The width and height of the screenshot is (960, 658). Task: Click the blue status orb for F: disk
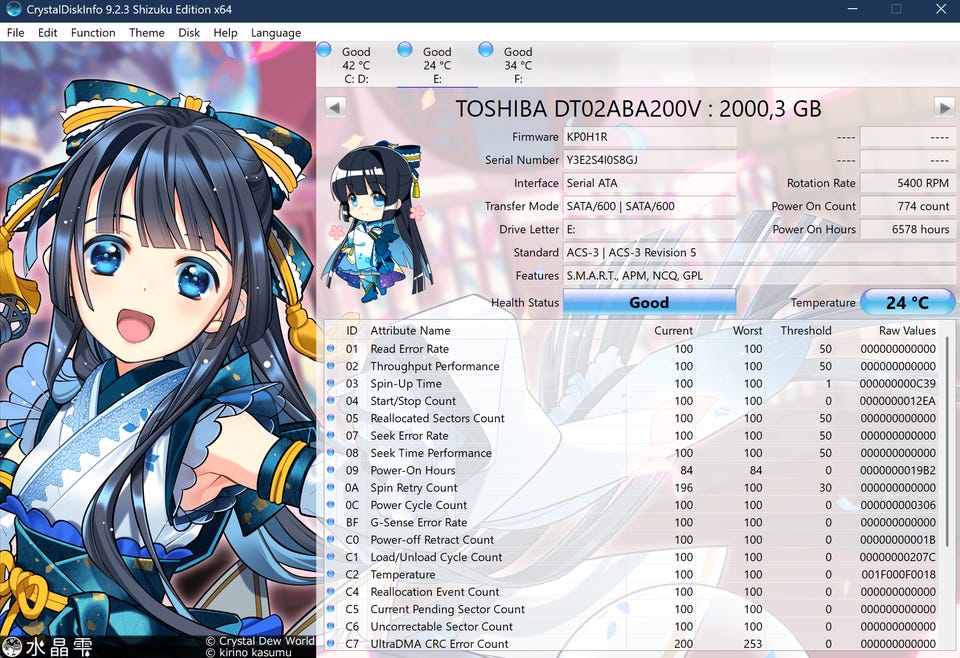pos(486,50)
